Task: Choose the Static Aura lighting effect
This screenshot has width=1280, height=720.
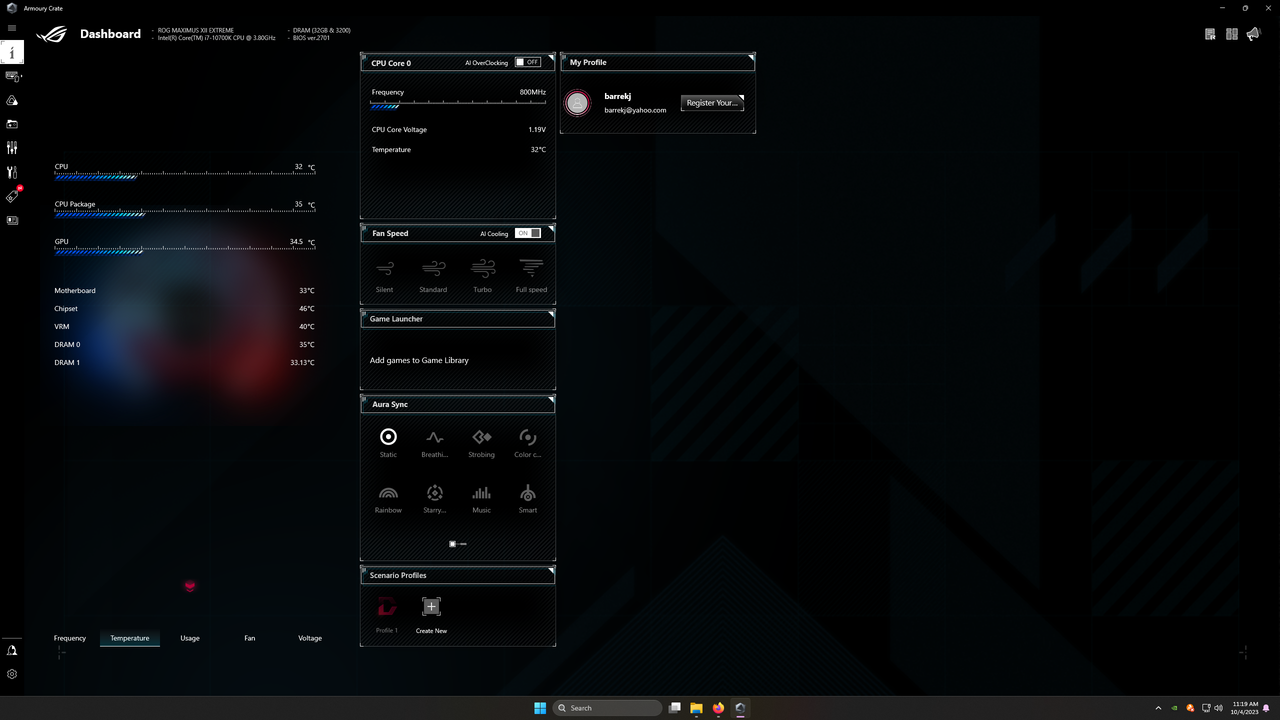Action: coord(388,442)
